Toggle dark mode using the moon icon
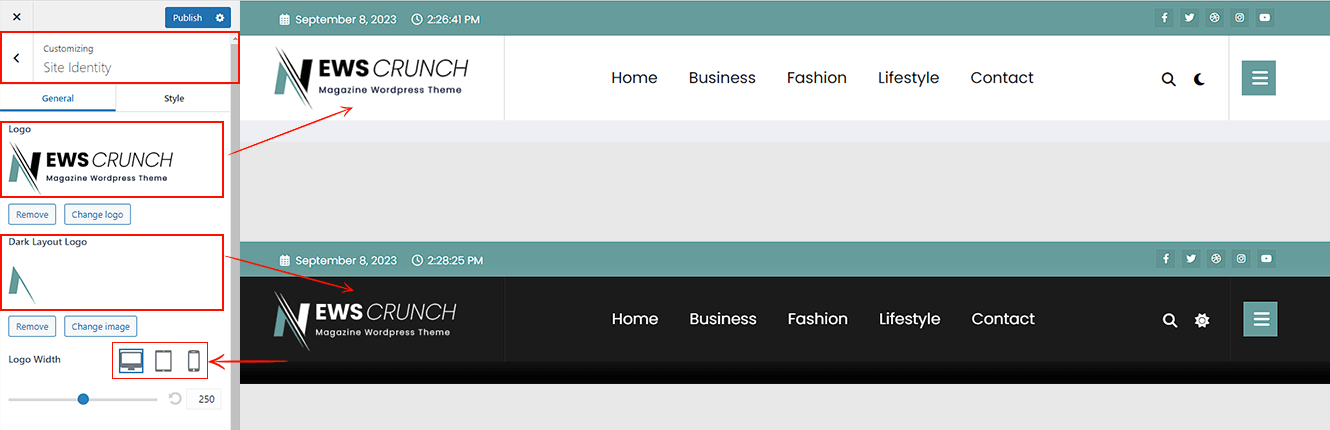 1199,79
